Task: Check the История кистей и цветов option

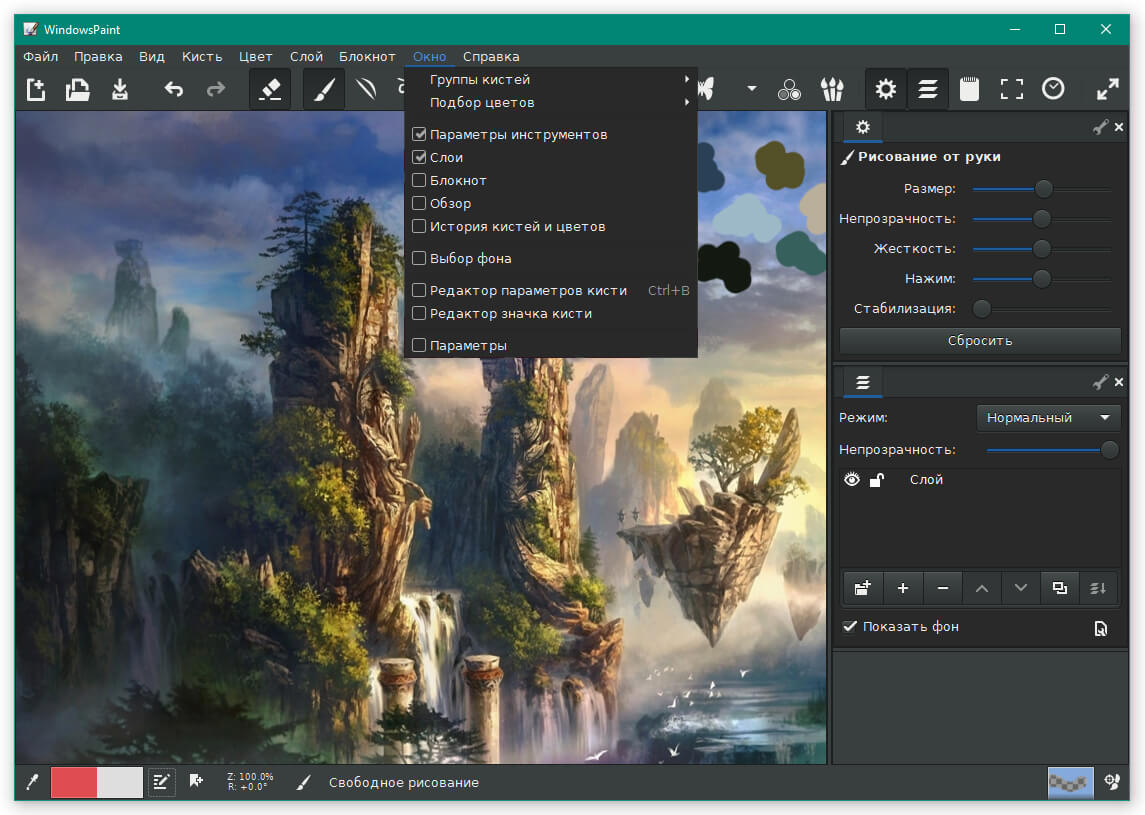Action: point(419,226)
